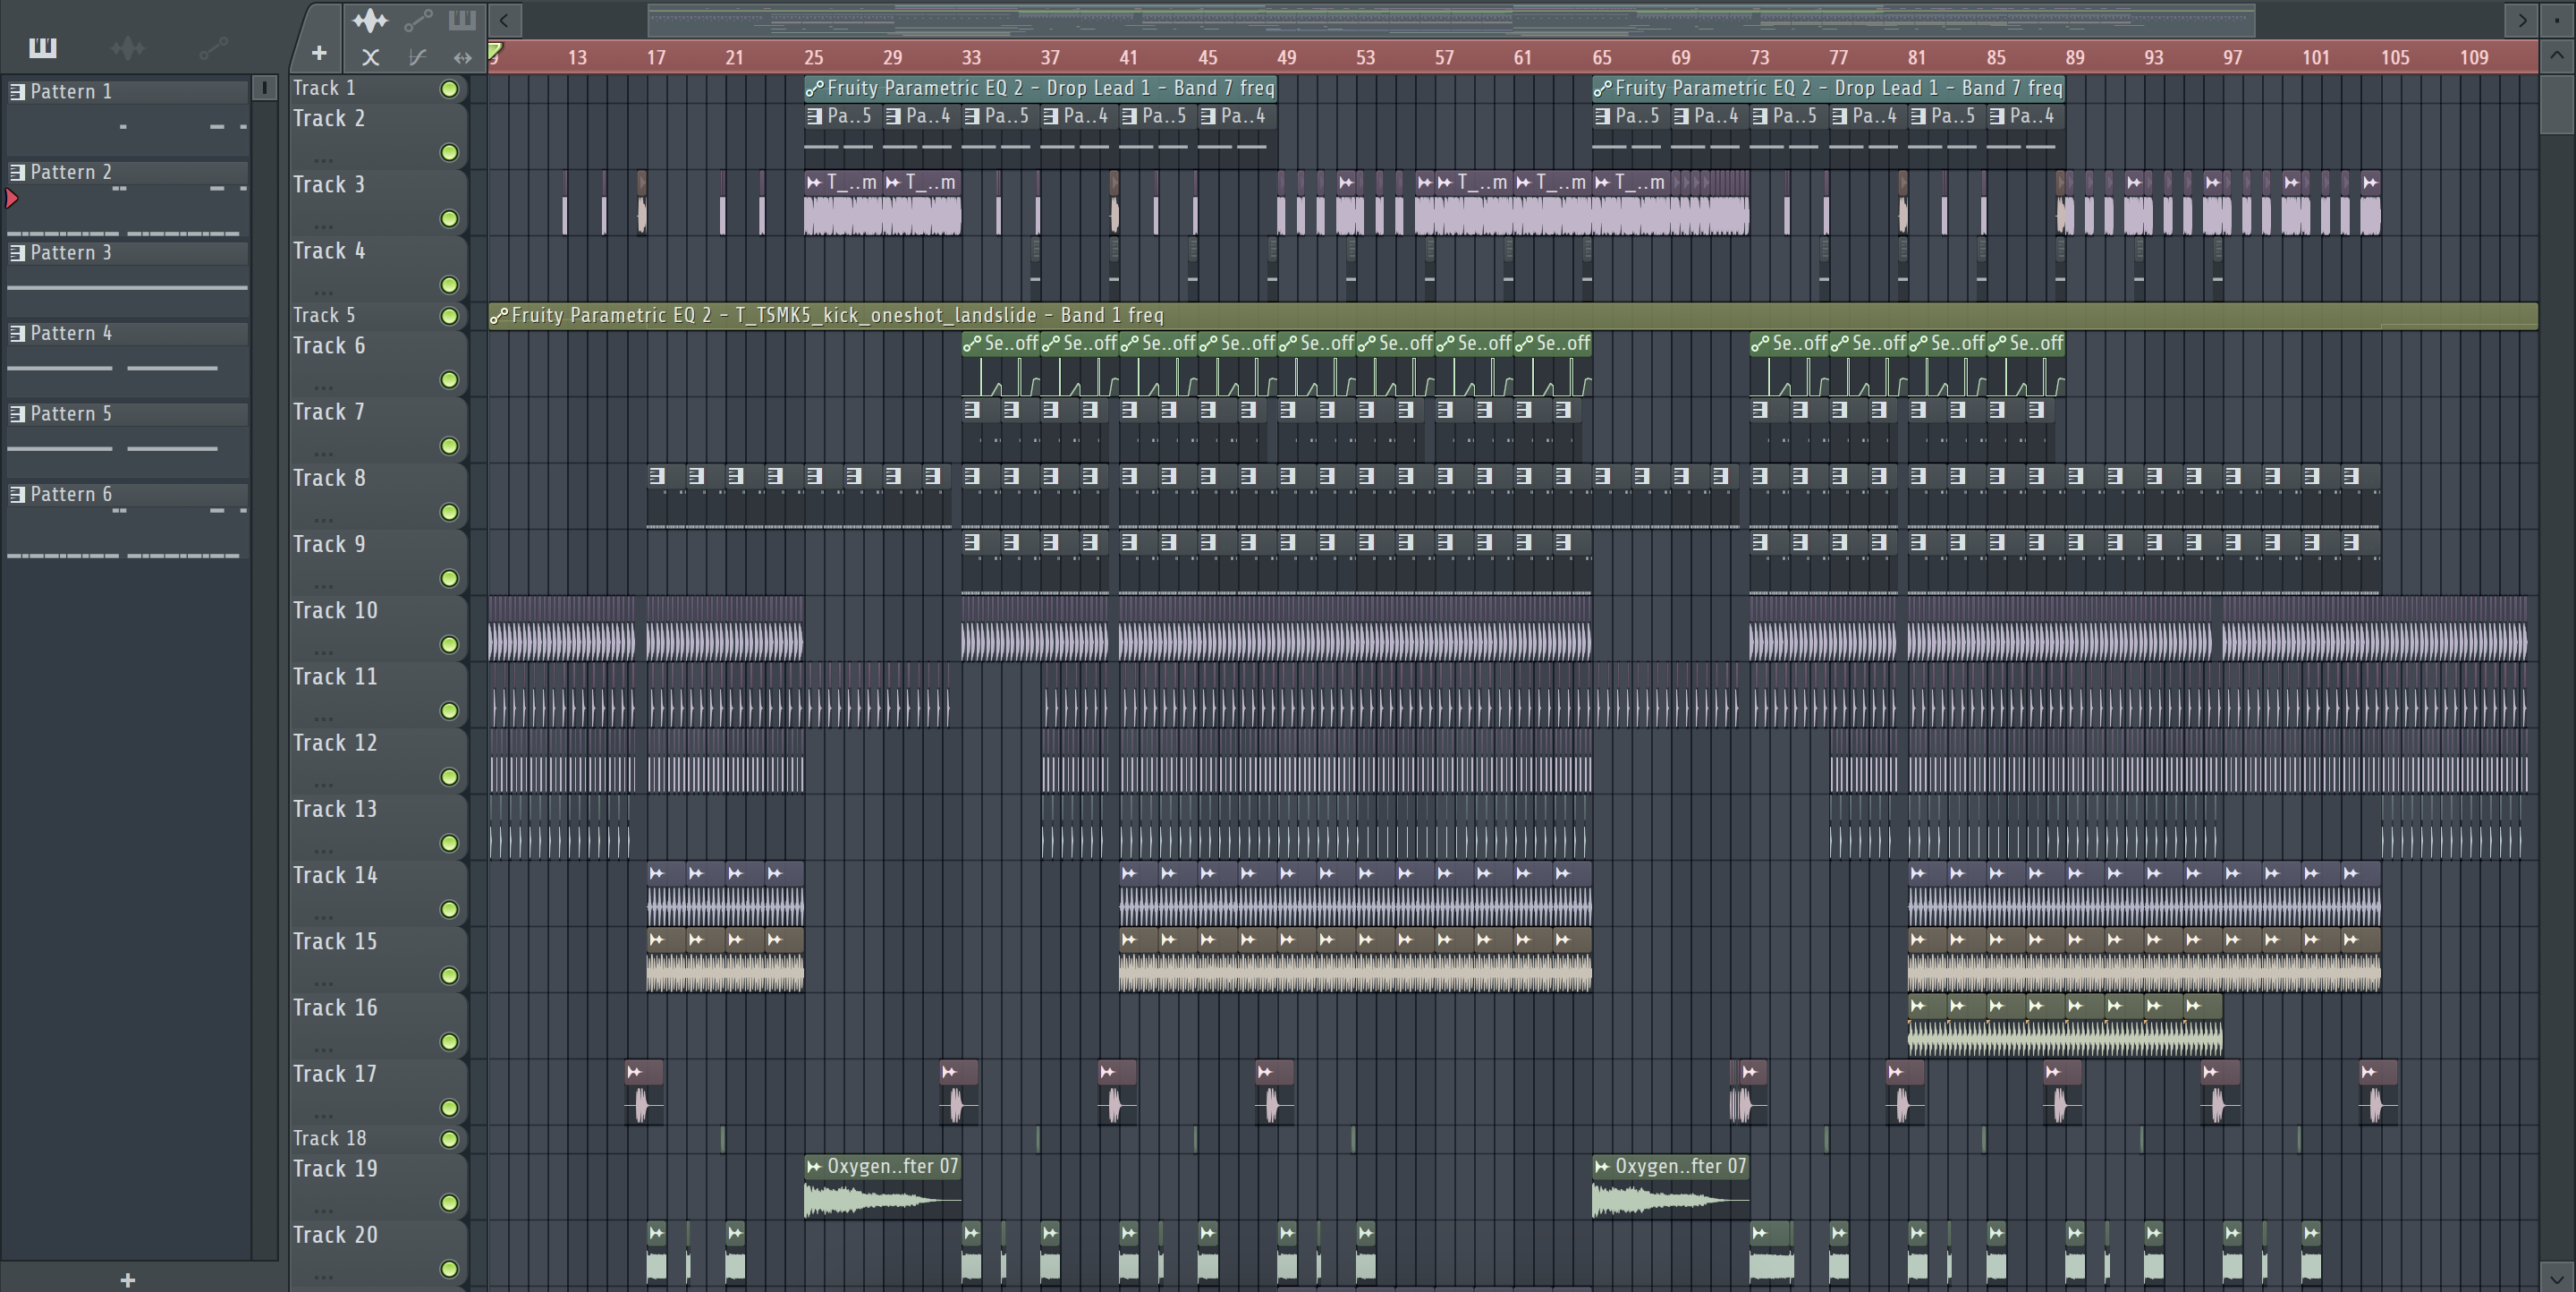Select the Track 6 header
Screen dimensions: 2576x1292
click(x=378, y=363)
